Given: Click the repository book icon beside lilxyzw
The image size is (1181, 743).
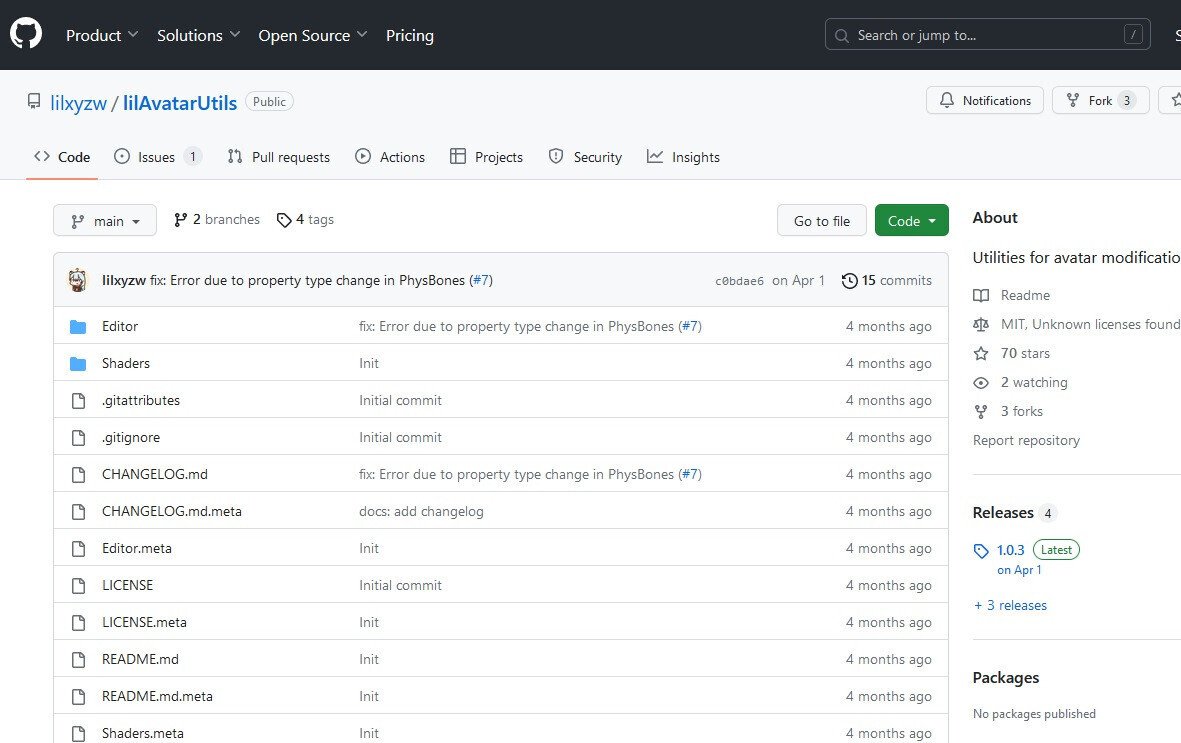Looking at the screenshot, I should click(34, 101).
